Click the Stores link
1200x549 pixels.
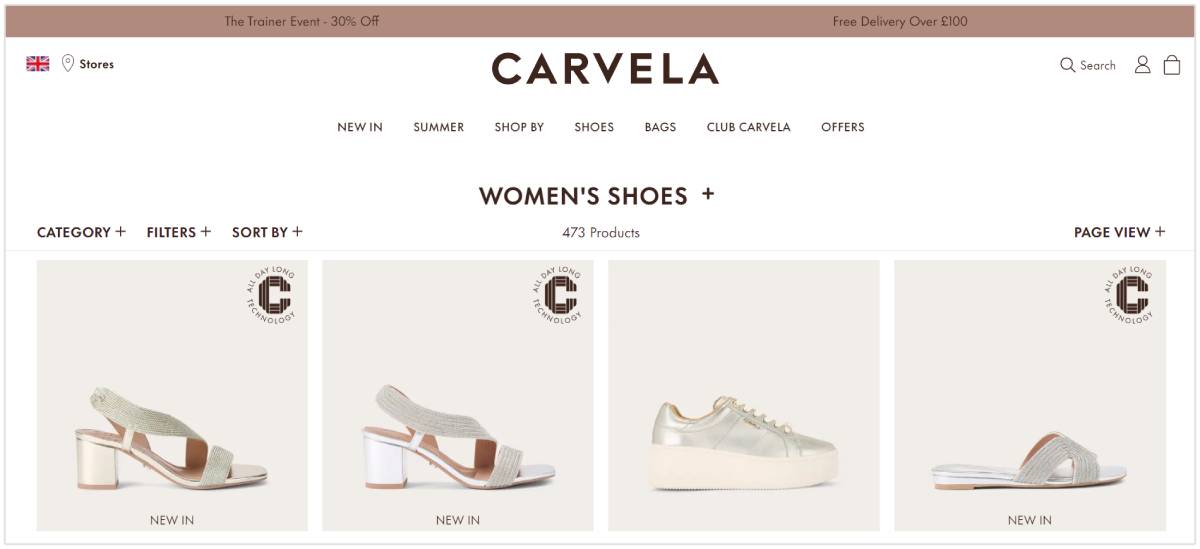click(x=97, y=64)
